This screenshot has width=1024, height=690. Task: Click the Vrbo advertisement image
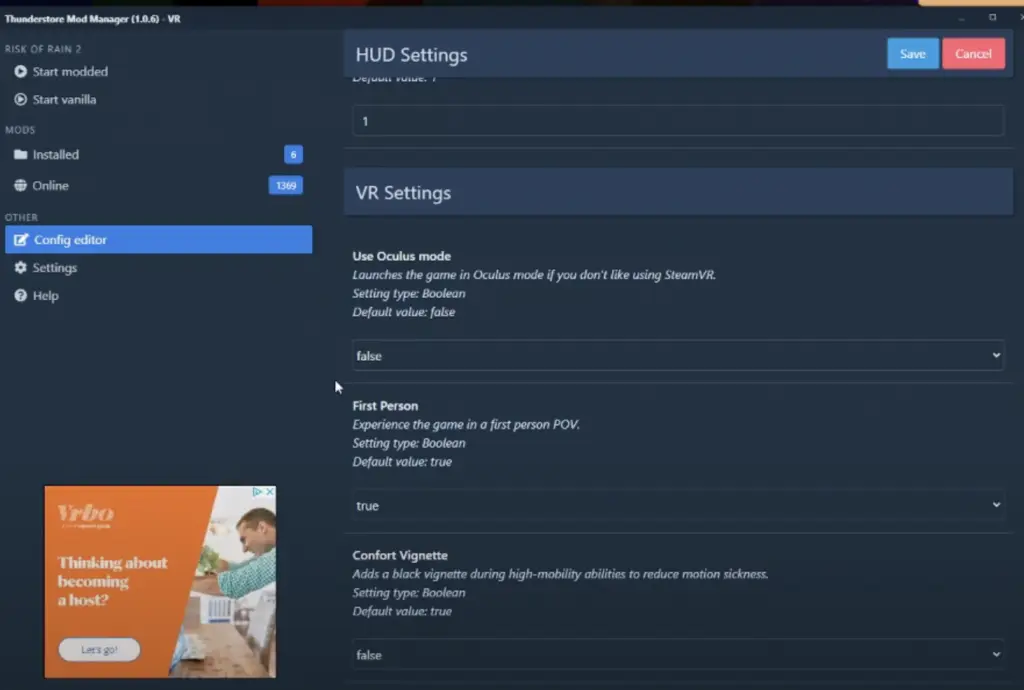[160, 582]
